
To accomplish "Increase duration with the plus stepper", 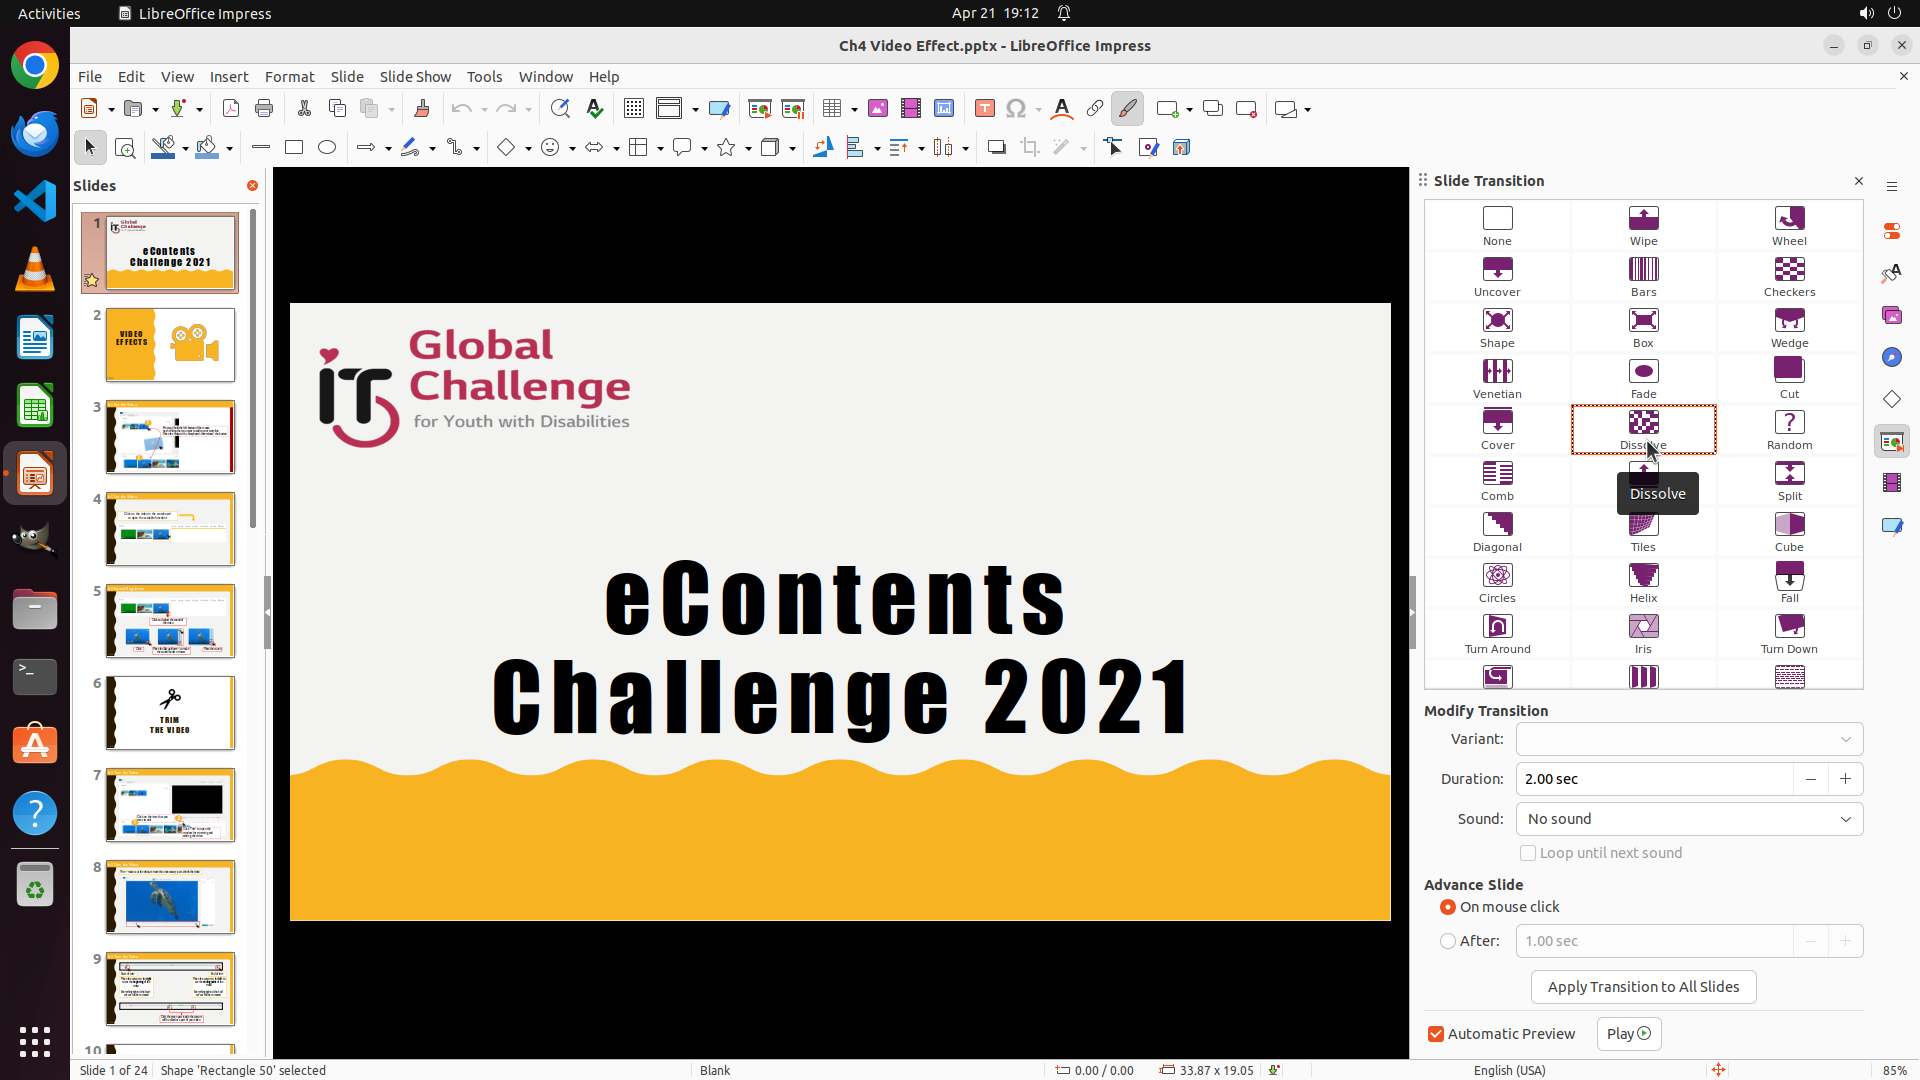I will (x=1845, y=779).
